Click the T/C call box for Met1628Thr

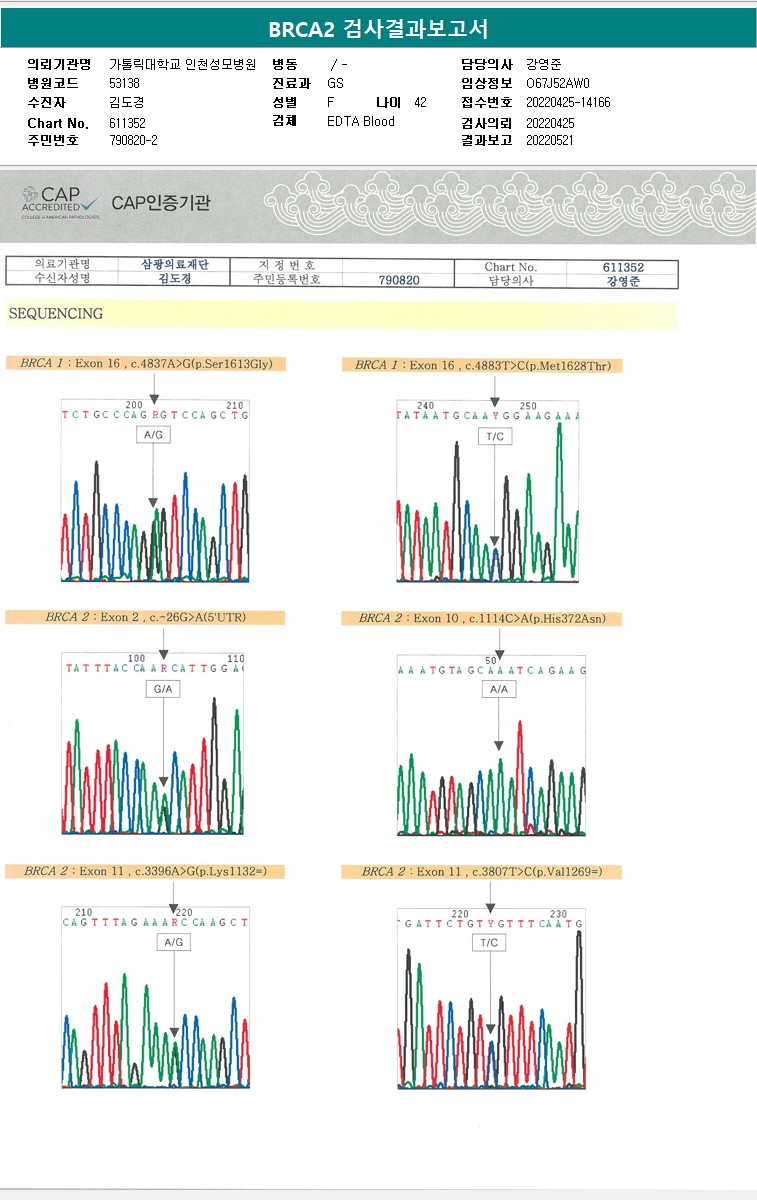point(495,437)
